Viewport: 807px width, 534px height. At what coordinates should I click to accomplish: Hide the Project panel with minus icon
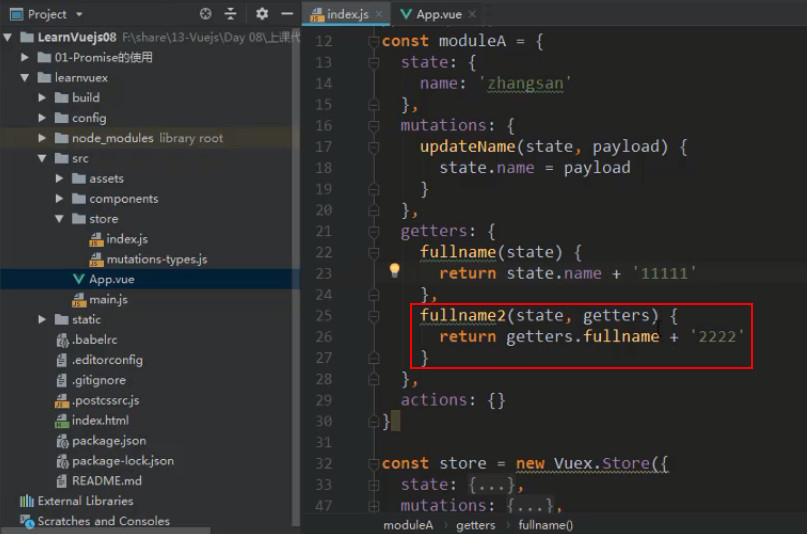[x=287, y=14]
